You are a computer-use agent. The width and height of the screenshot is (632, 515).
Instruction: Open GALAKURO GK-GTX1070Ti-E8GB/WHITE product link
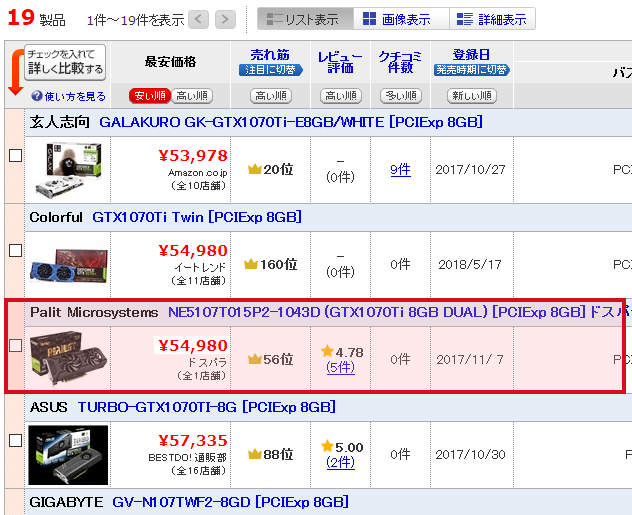(291, 122)
